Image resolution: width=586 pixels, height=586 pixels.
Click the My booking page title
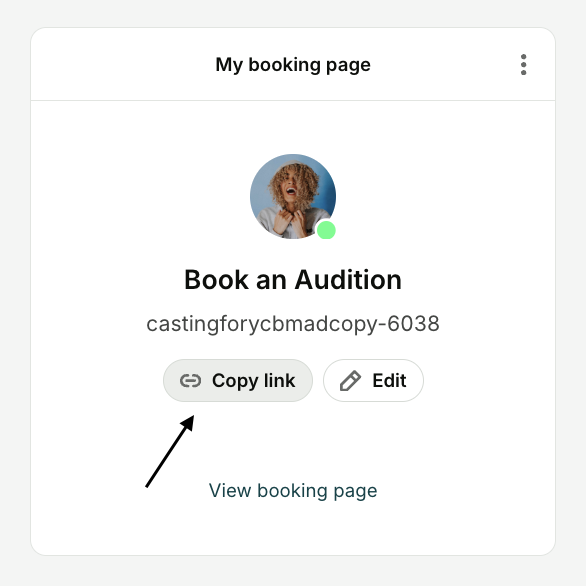click(293, 65)
